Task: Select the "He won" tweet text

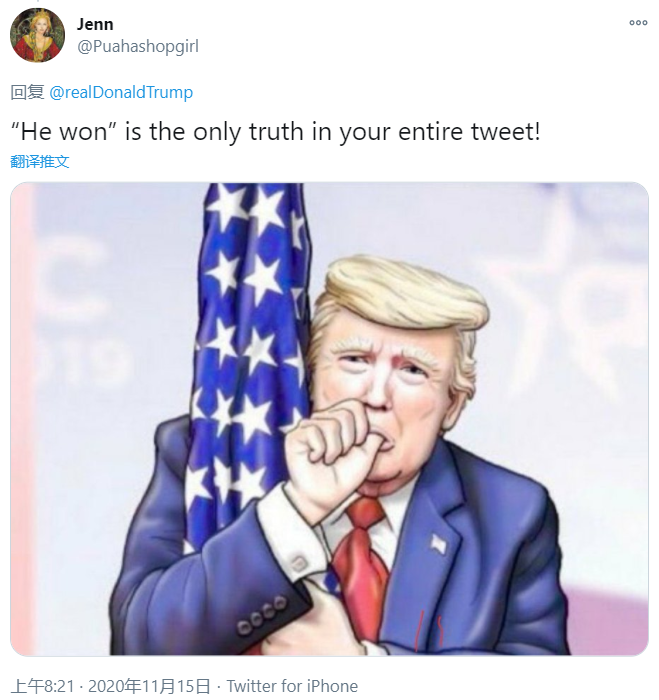Action: tap(275, 132)
